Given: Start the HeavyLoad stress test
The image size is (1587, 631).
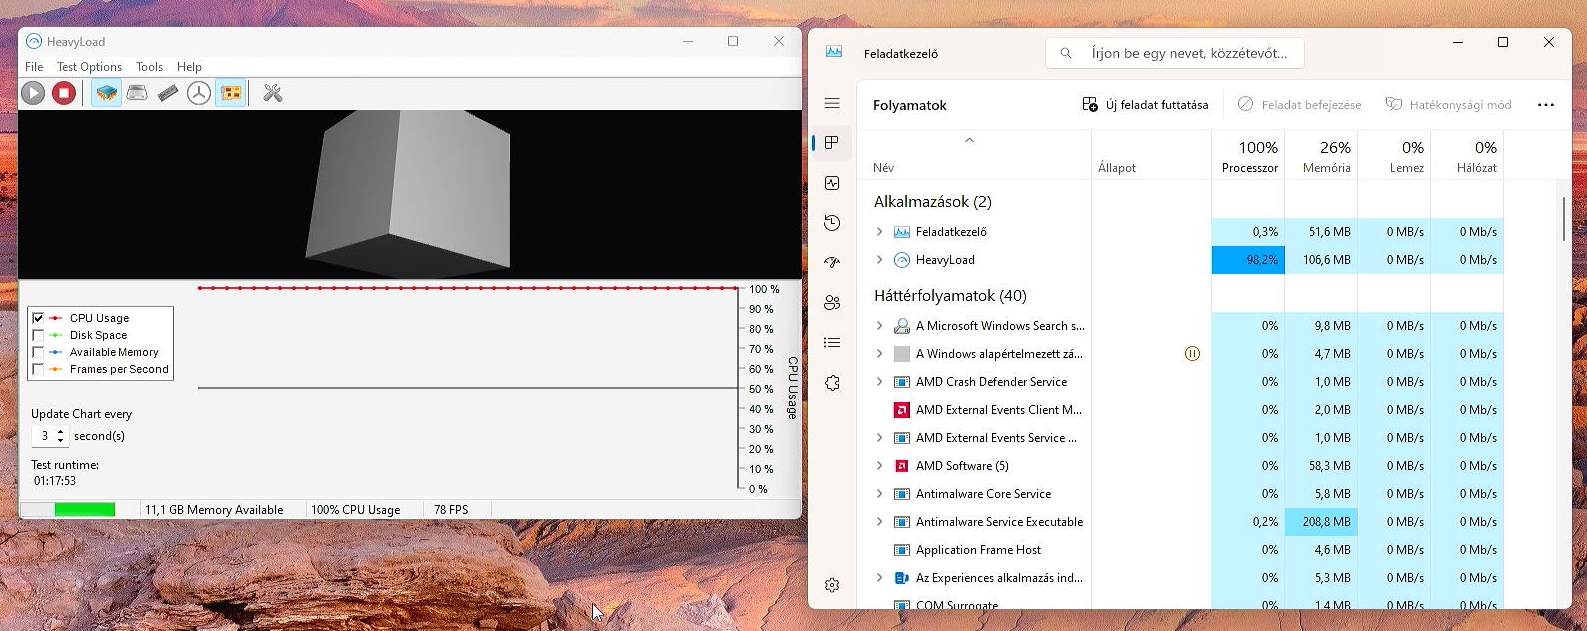Looking at the screenshot, I should coord(33,93).
